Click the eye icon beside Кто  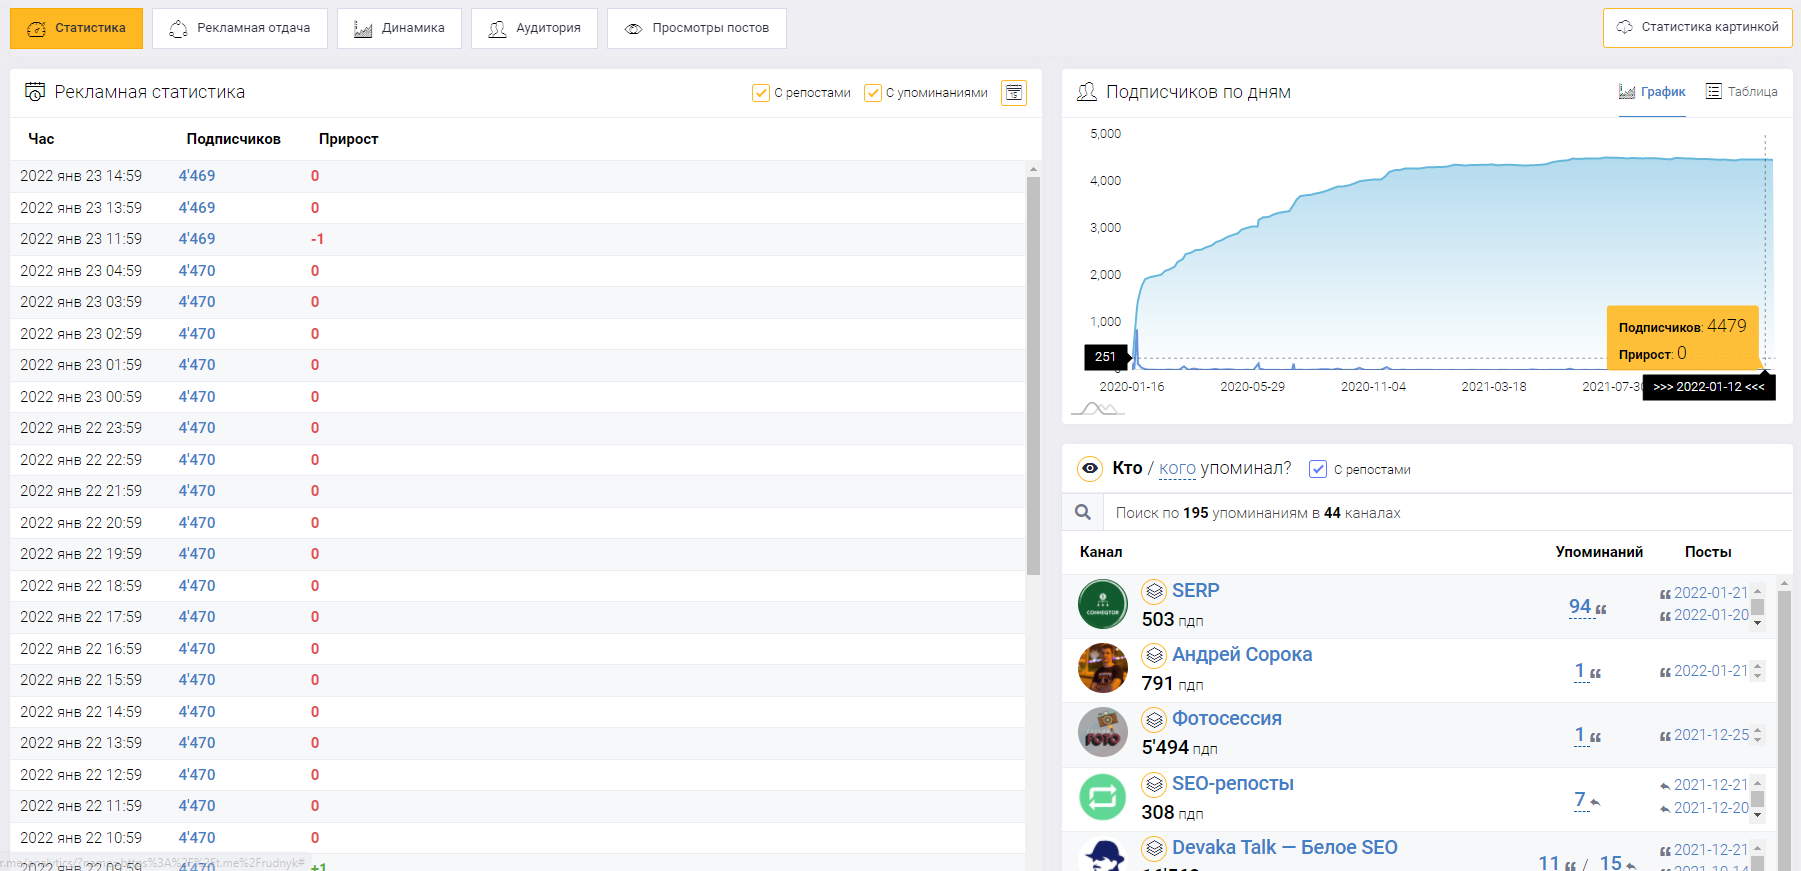coord(1089,468)
